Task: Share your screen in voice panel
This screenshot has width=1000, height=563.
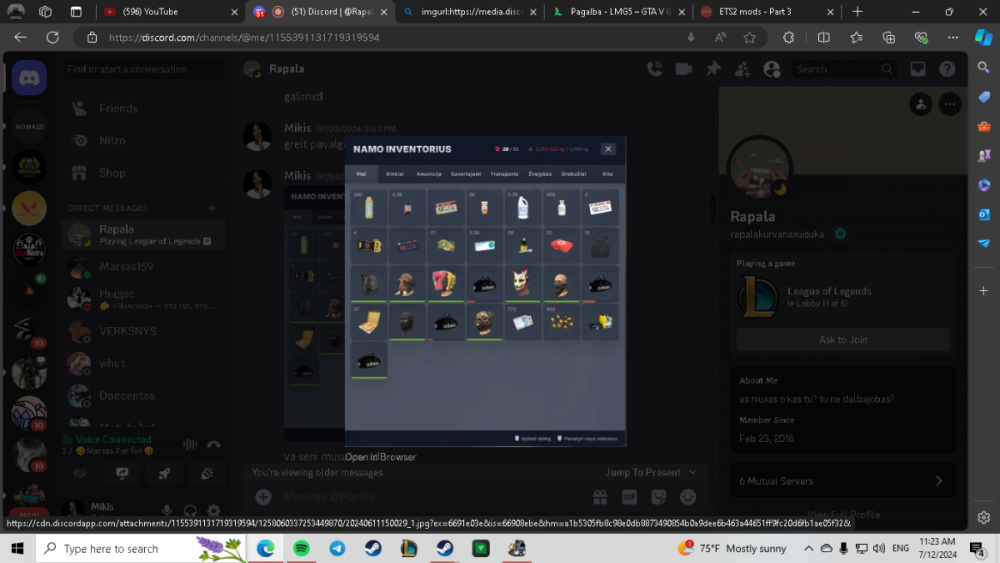Action: 122,473
